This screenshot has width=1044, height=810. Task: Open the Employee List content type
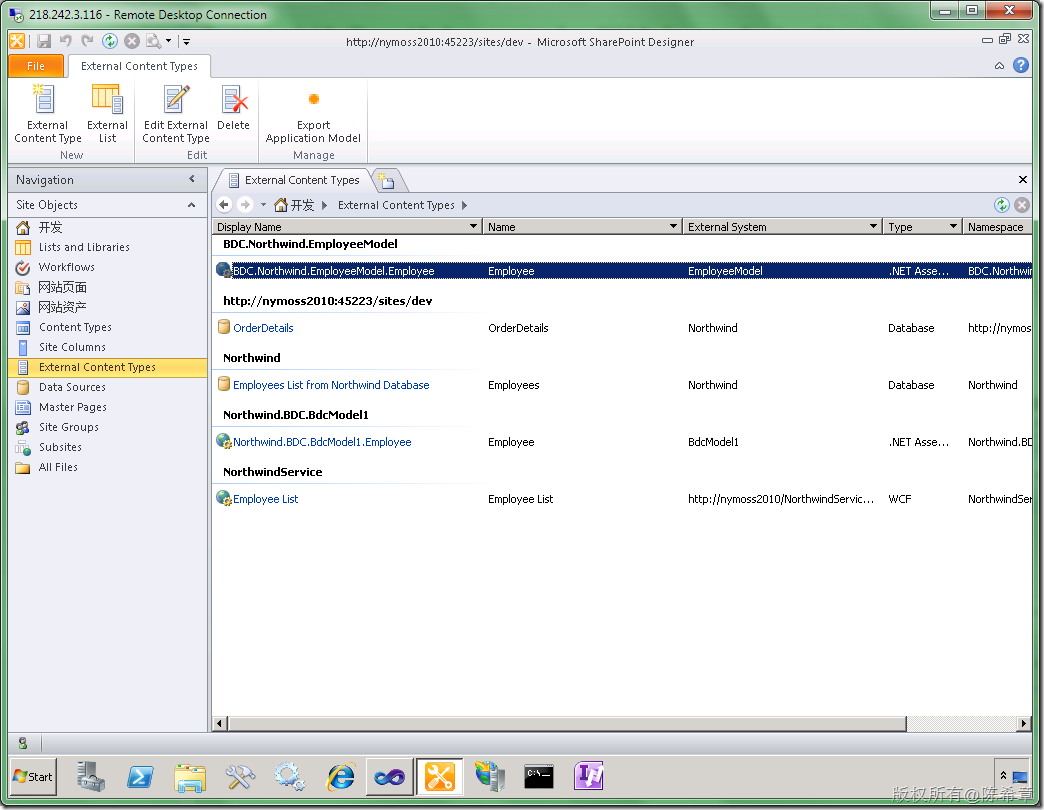tap(266, 499)
